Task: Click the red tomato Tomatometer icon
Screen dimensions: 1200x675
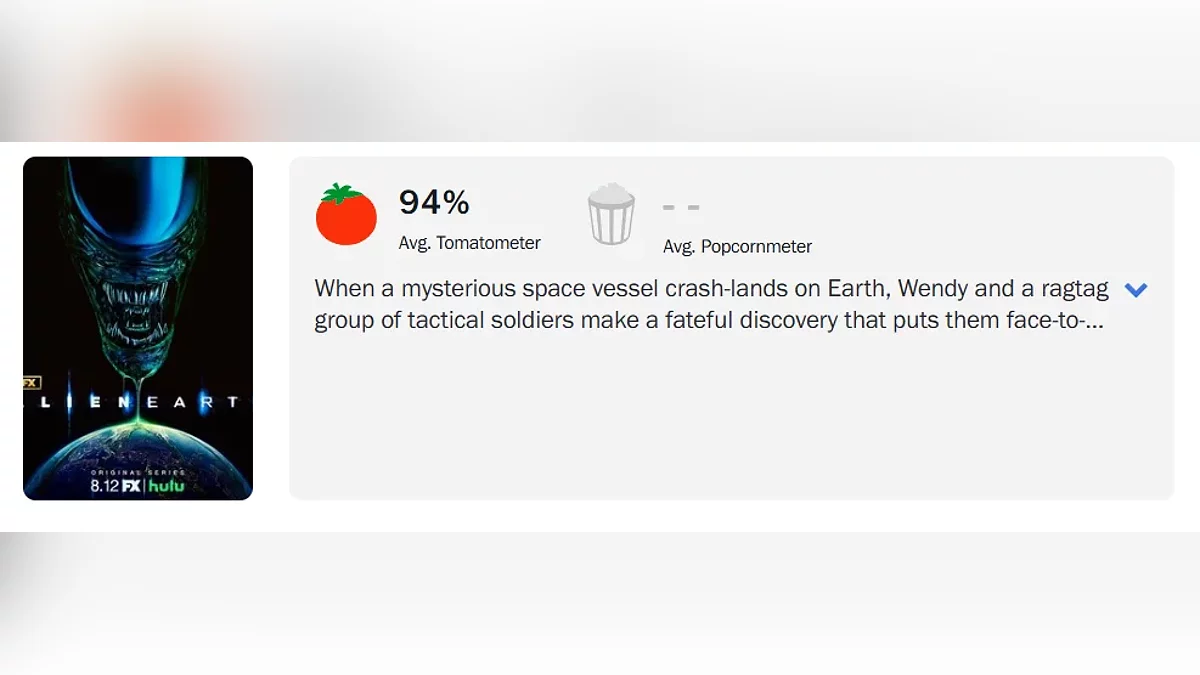Action: click(346, 215)
